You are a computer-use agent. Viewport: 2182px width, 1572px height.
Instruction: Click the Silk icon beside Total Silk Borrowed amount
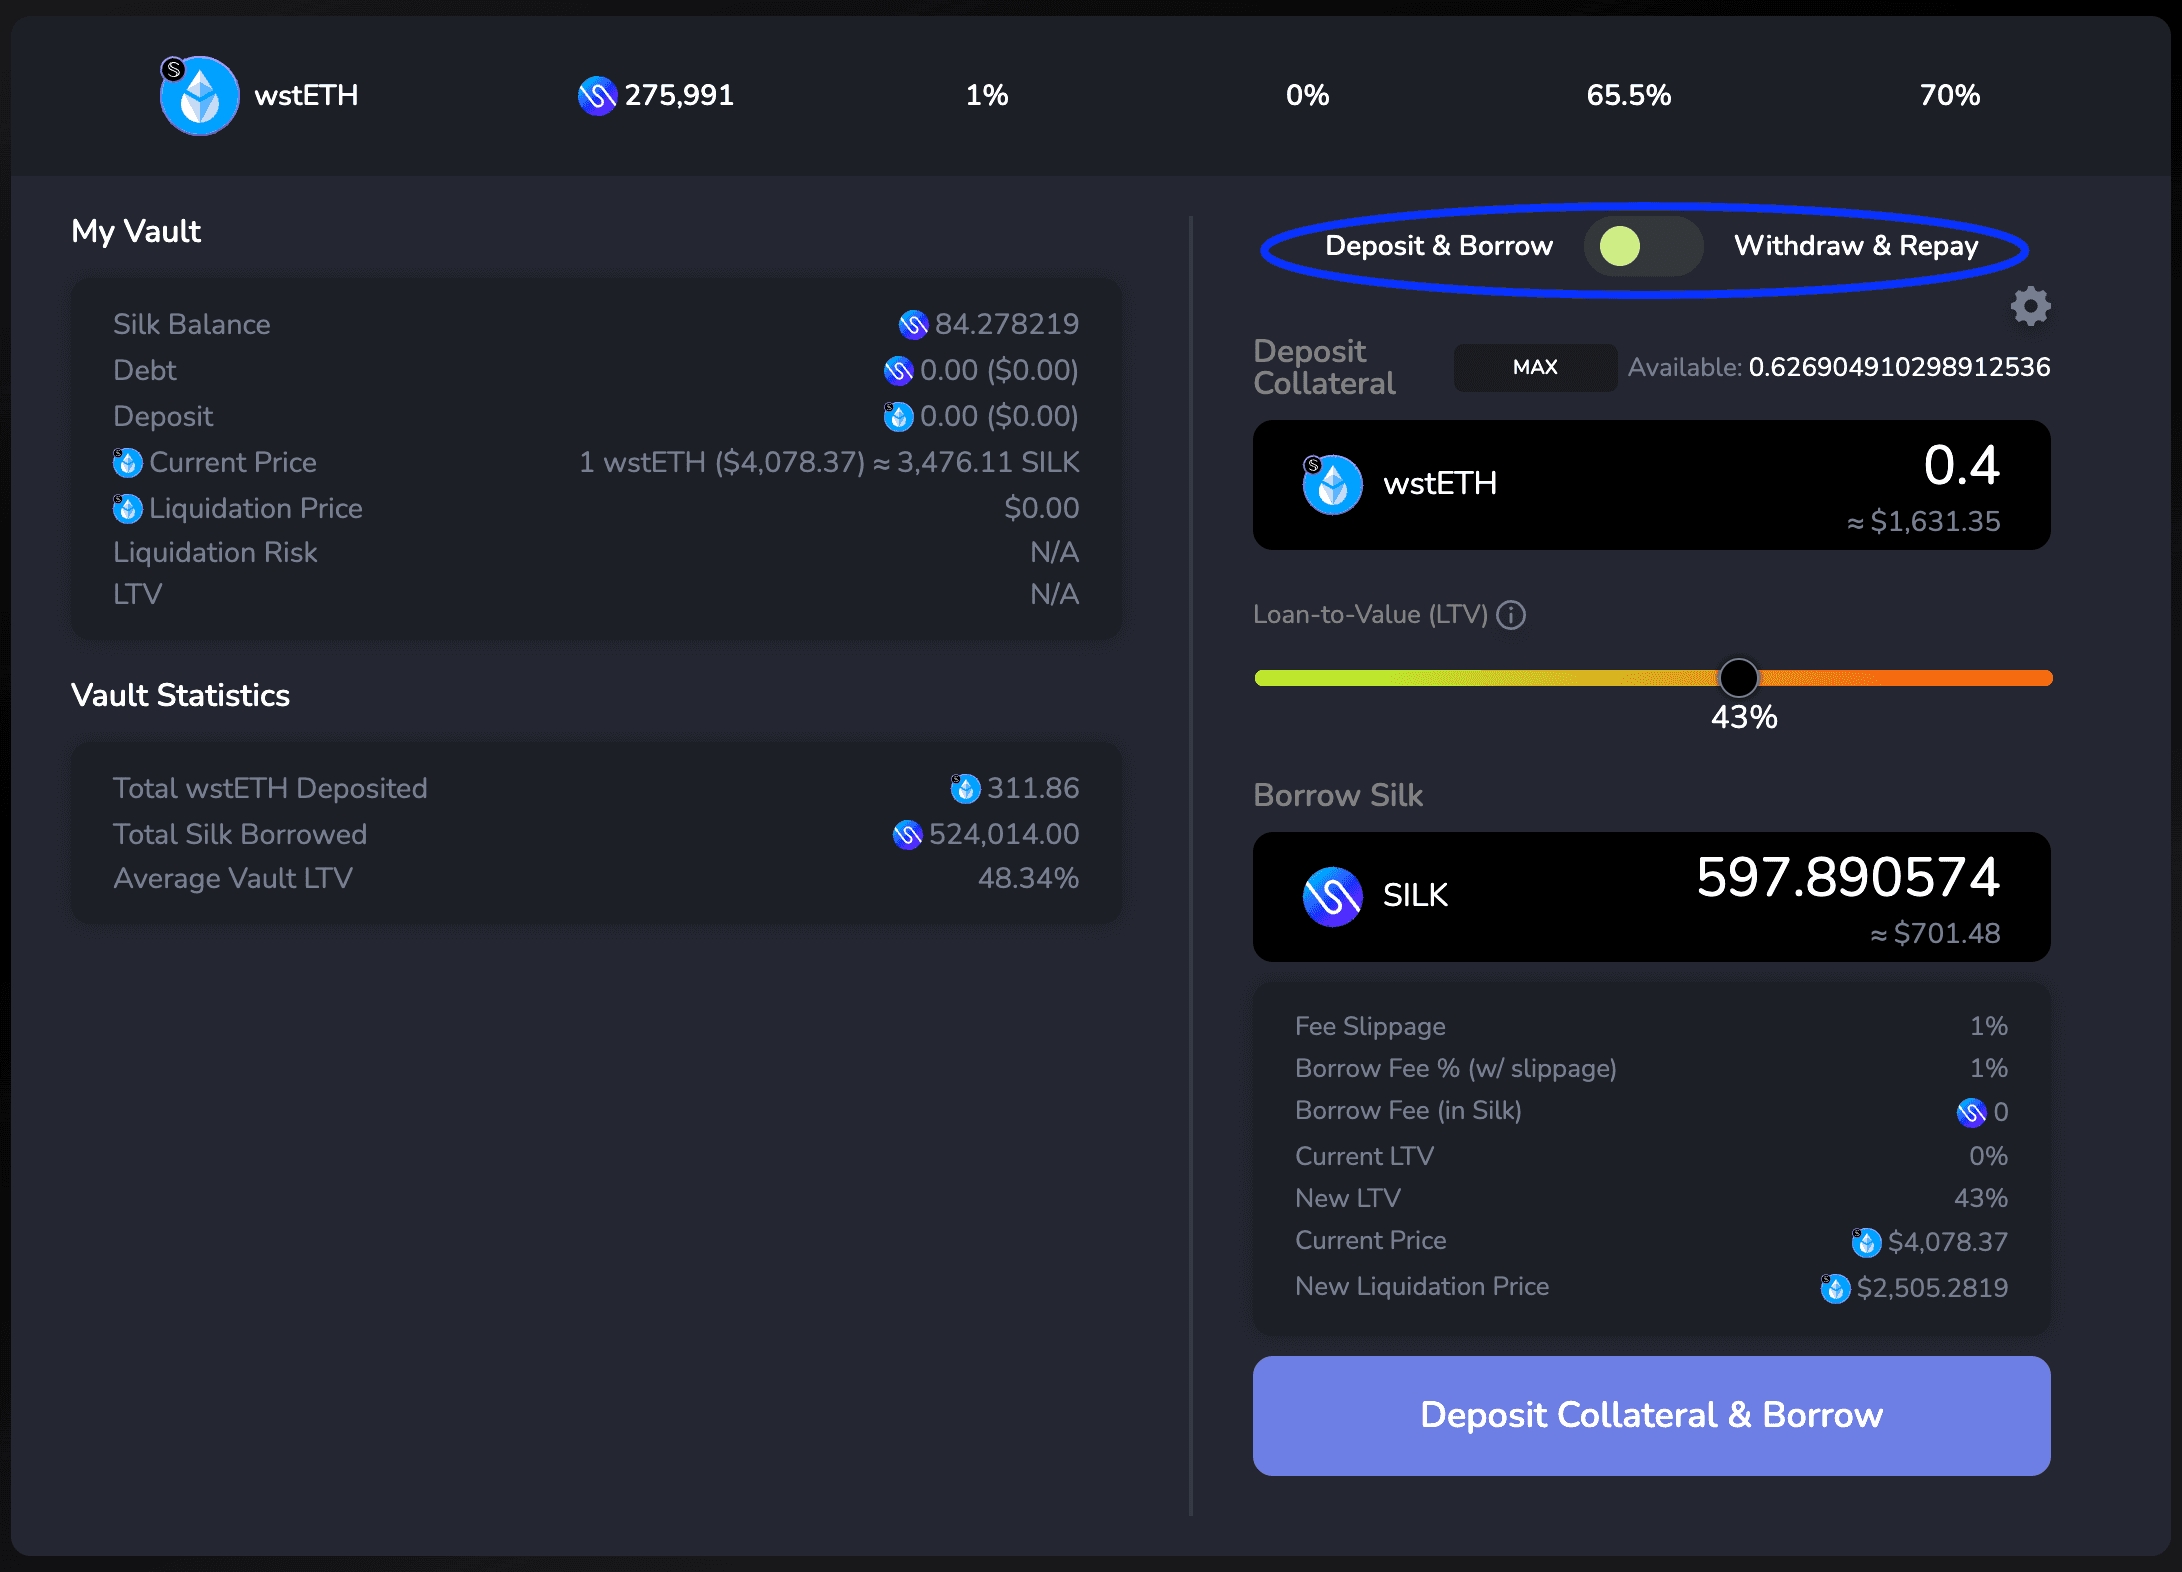(907, 835)
